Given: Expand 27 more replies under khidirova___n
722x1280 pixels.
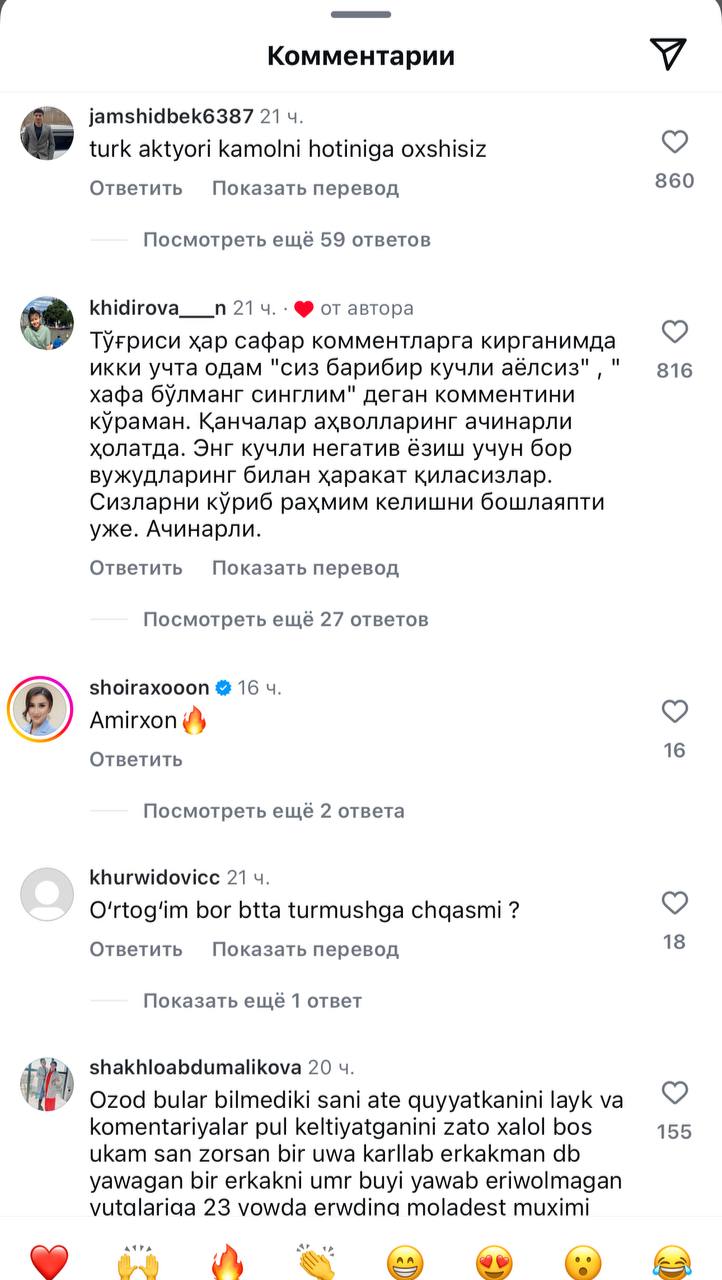Looking at the screenshot, I should click(x=286, y=620).
